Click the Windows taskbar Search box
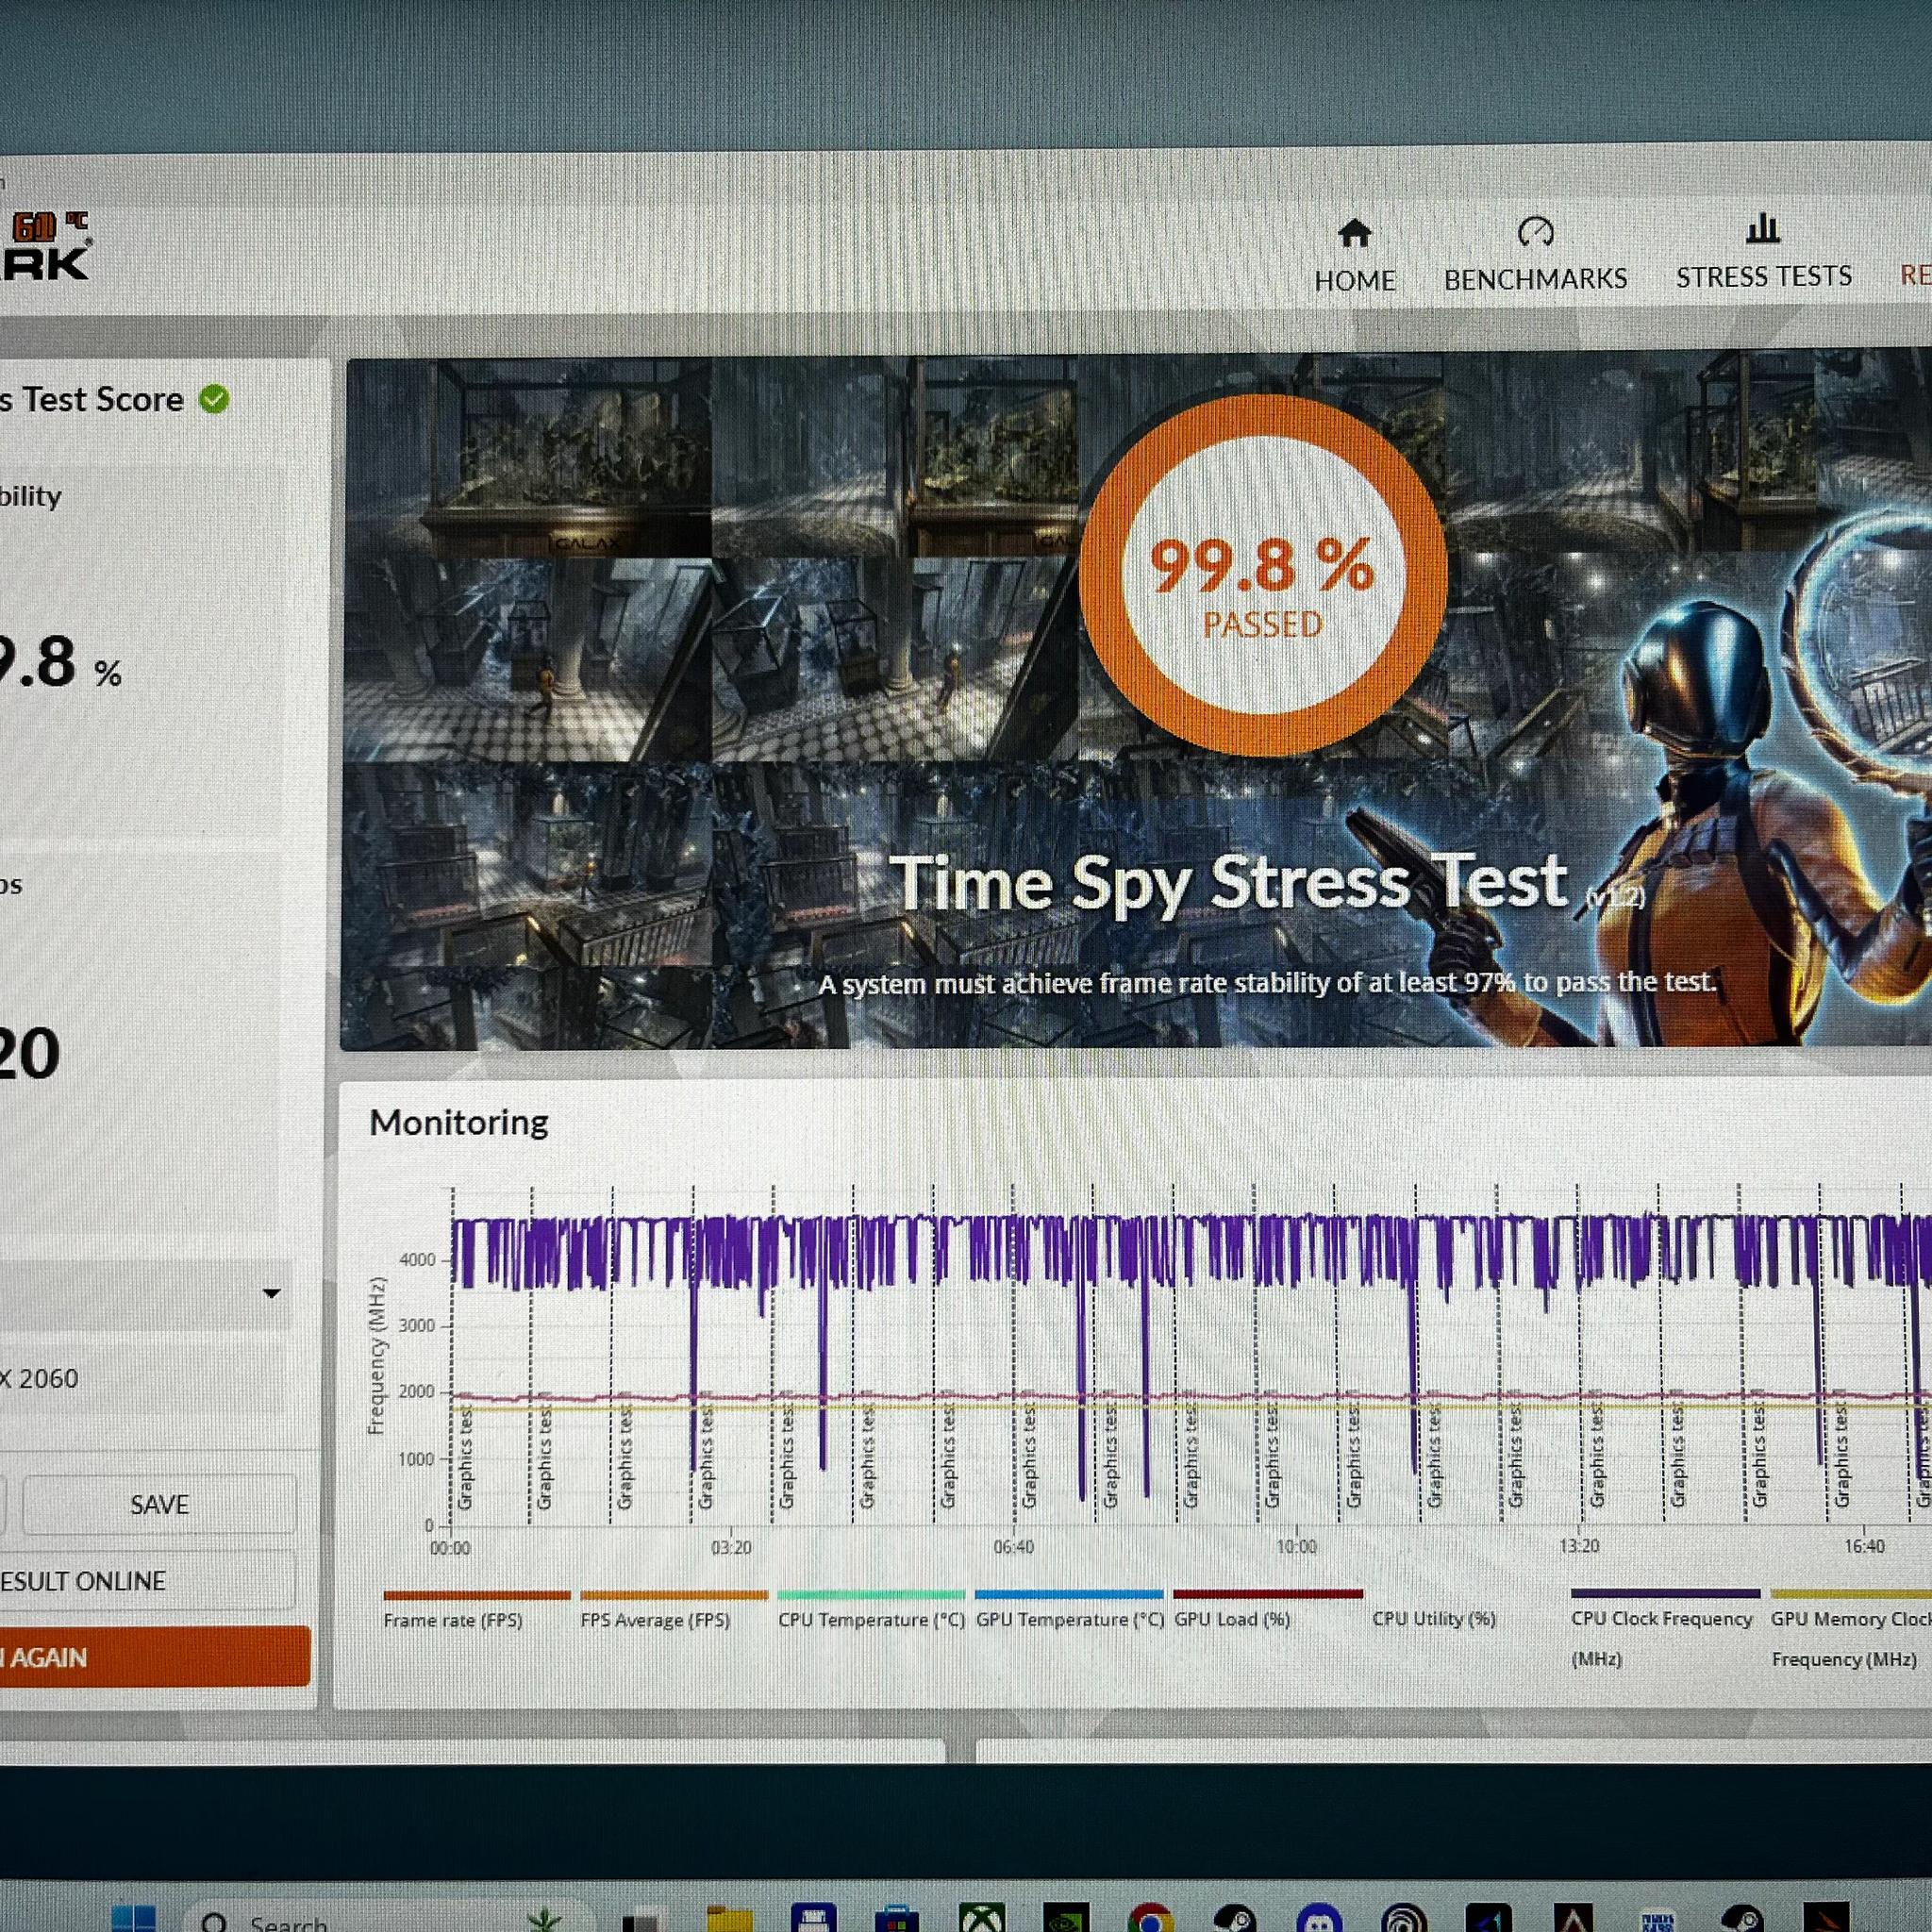Image resolution: width=1932 pixels, height=1932 pixels. pos(380,1918)
